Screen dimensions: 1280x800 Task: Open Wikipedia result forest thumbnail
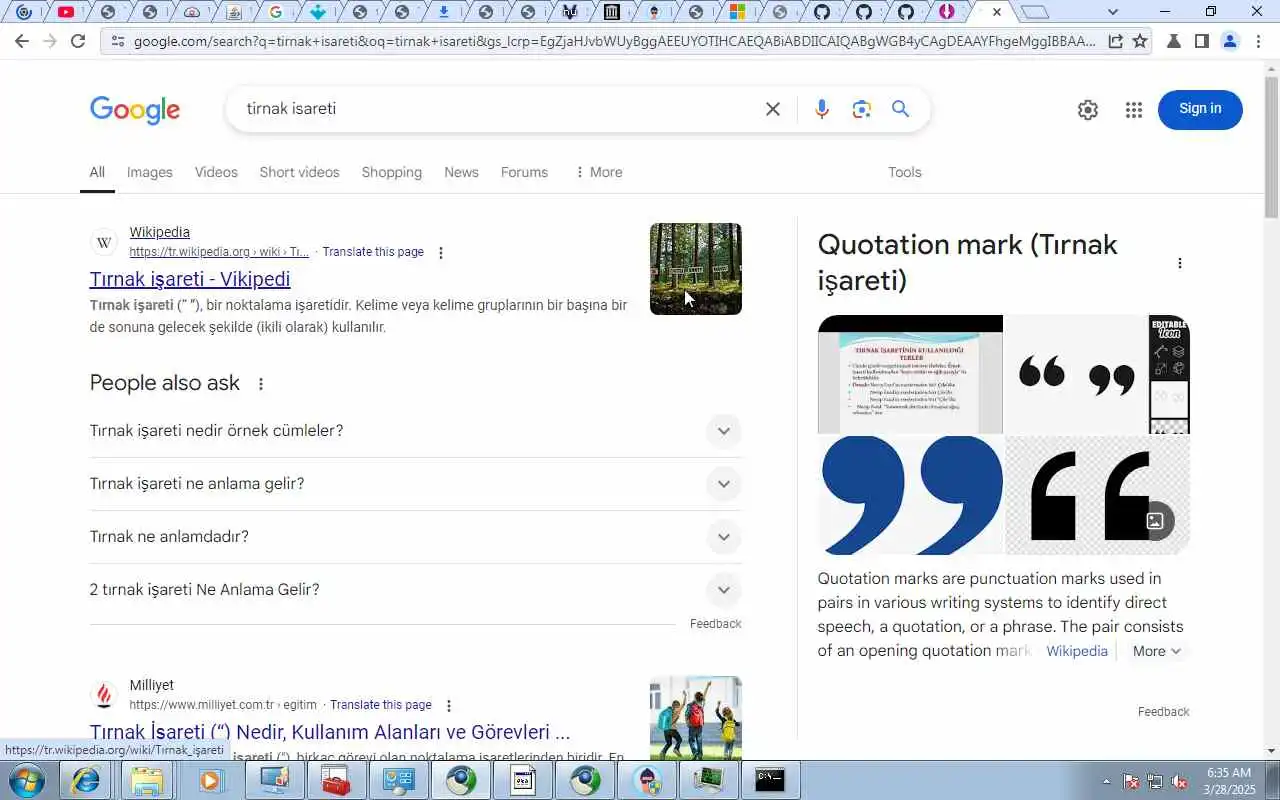tap(696, 269)
